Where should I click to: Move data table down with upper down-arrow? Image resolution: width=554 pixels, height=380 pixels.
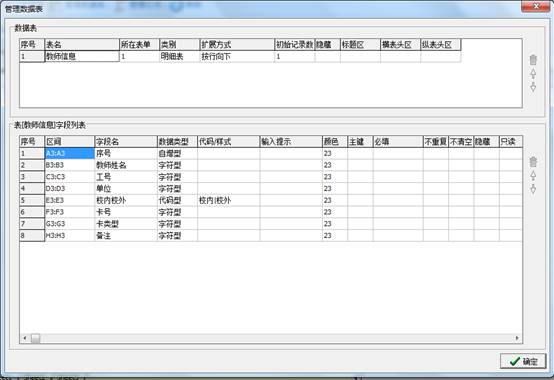(x=533, y=87)
